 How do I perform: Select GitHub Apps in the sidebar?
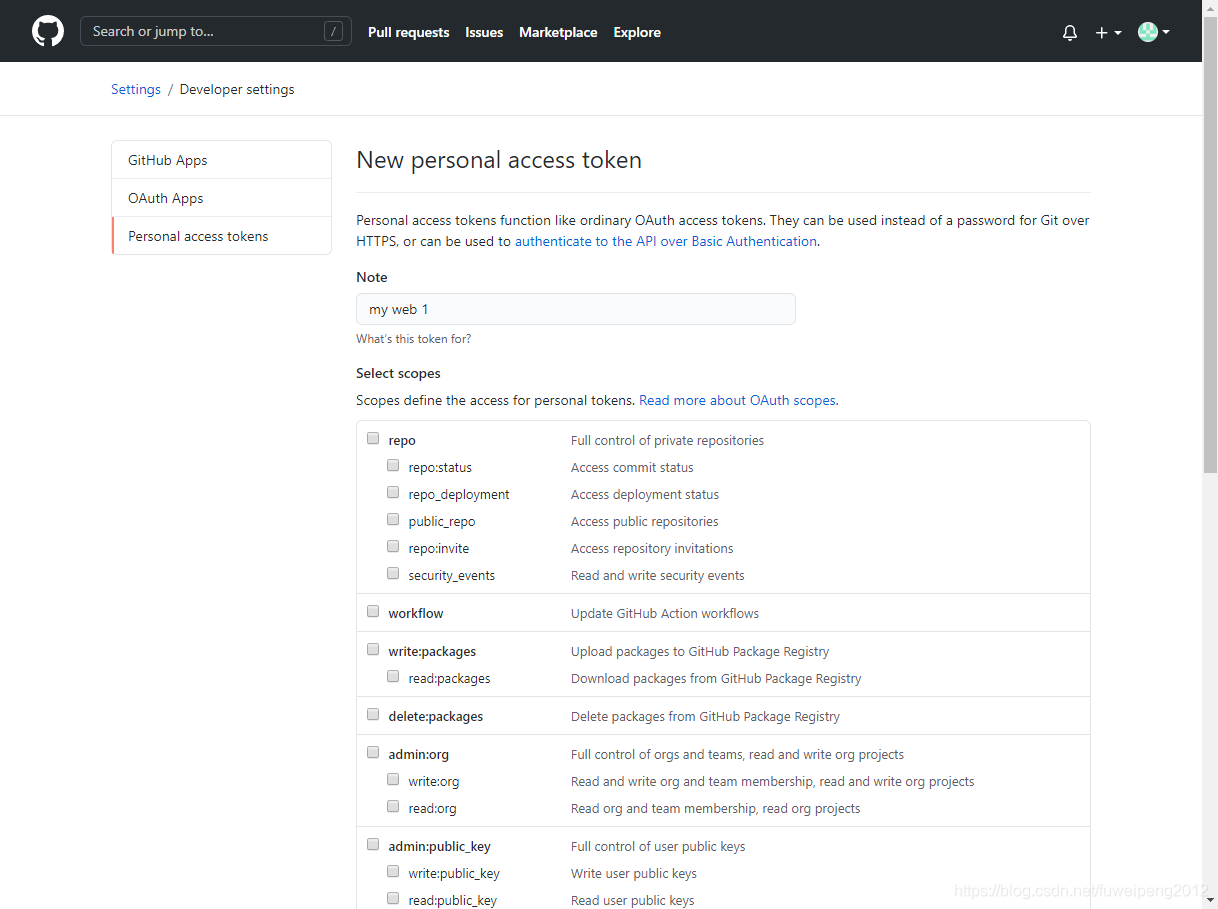(x=168, y=160)
